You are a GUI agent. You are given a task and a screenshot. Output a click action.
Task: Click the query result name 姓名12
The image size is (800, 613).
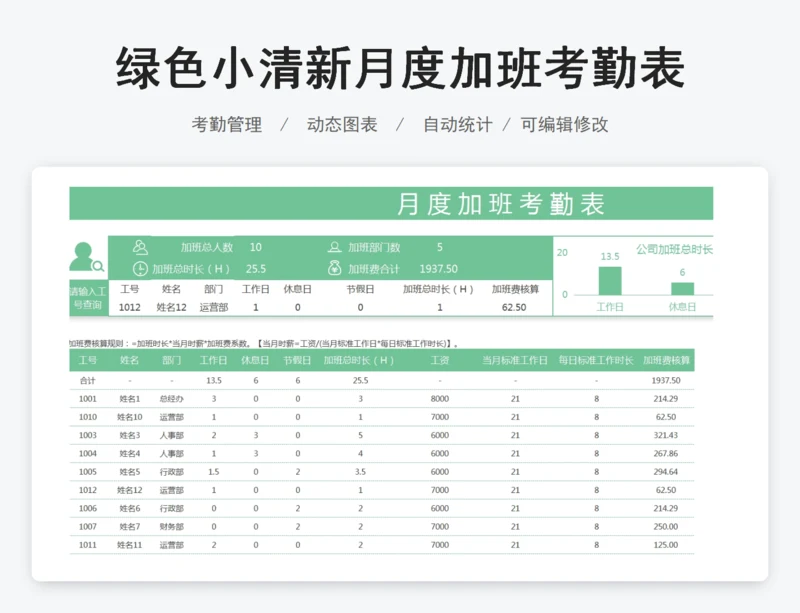click(171, 307)
